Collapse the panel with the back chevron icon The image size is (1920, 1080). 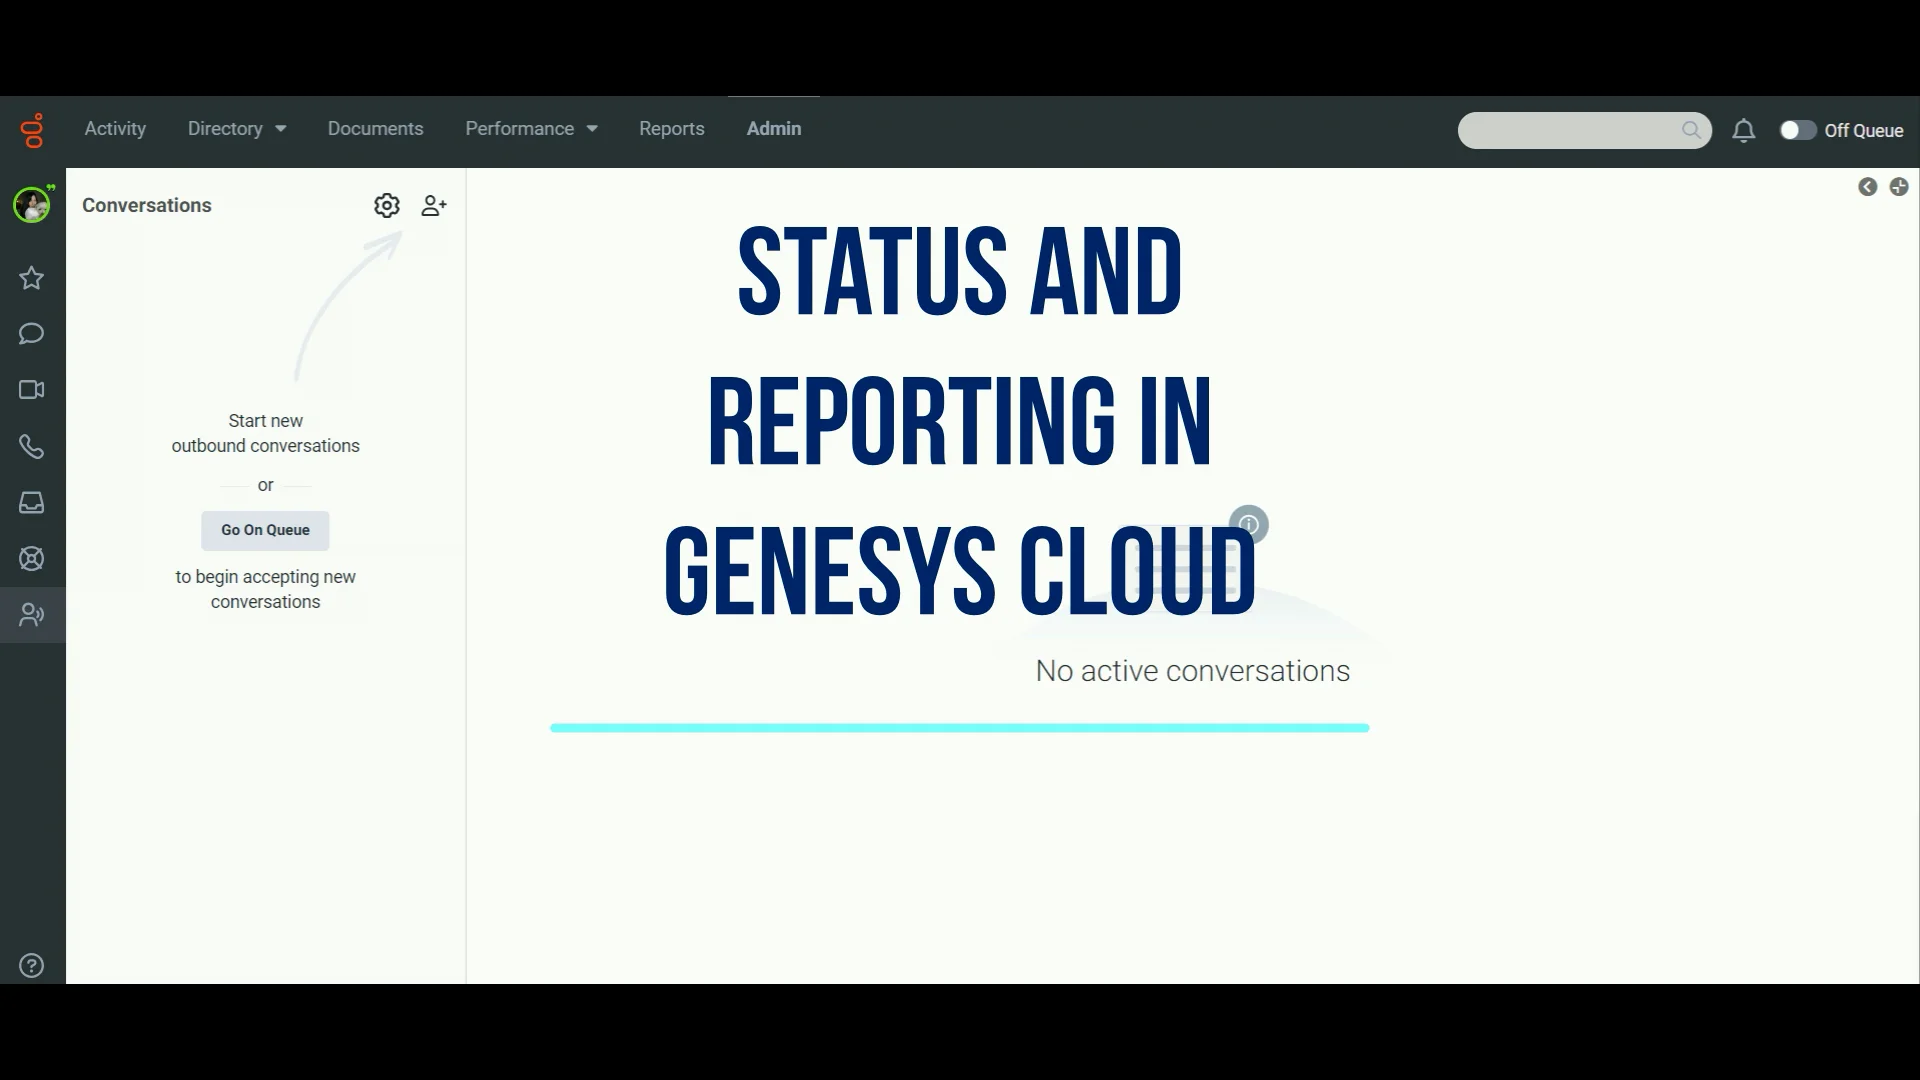coord(1868,187)
